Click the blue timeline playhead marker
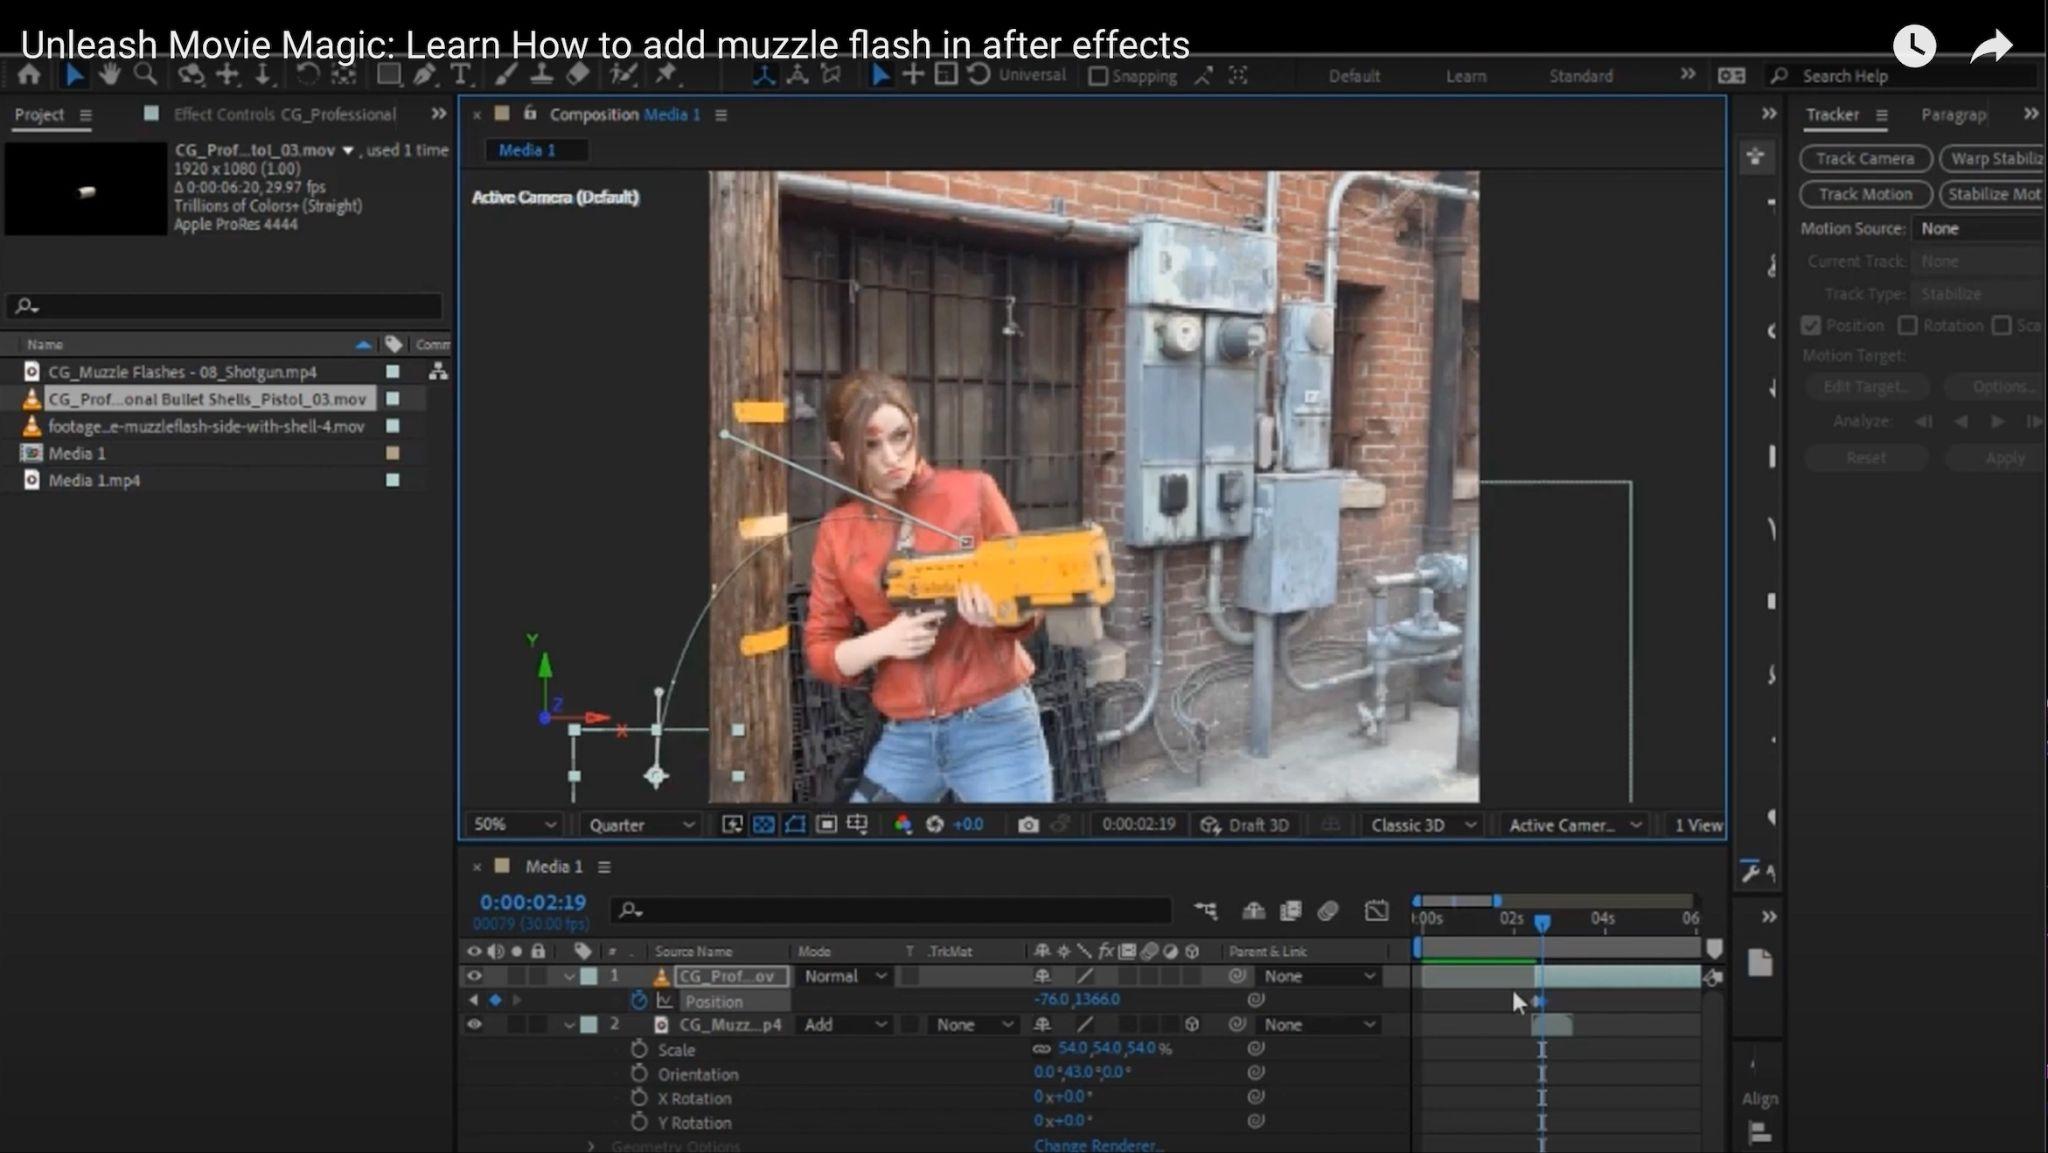 [x=1542, y=921]
